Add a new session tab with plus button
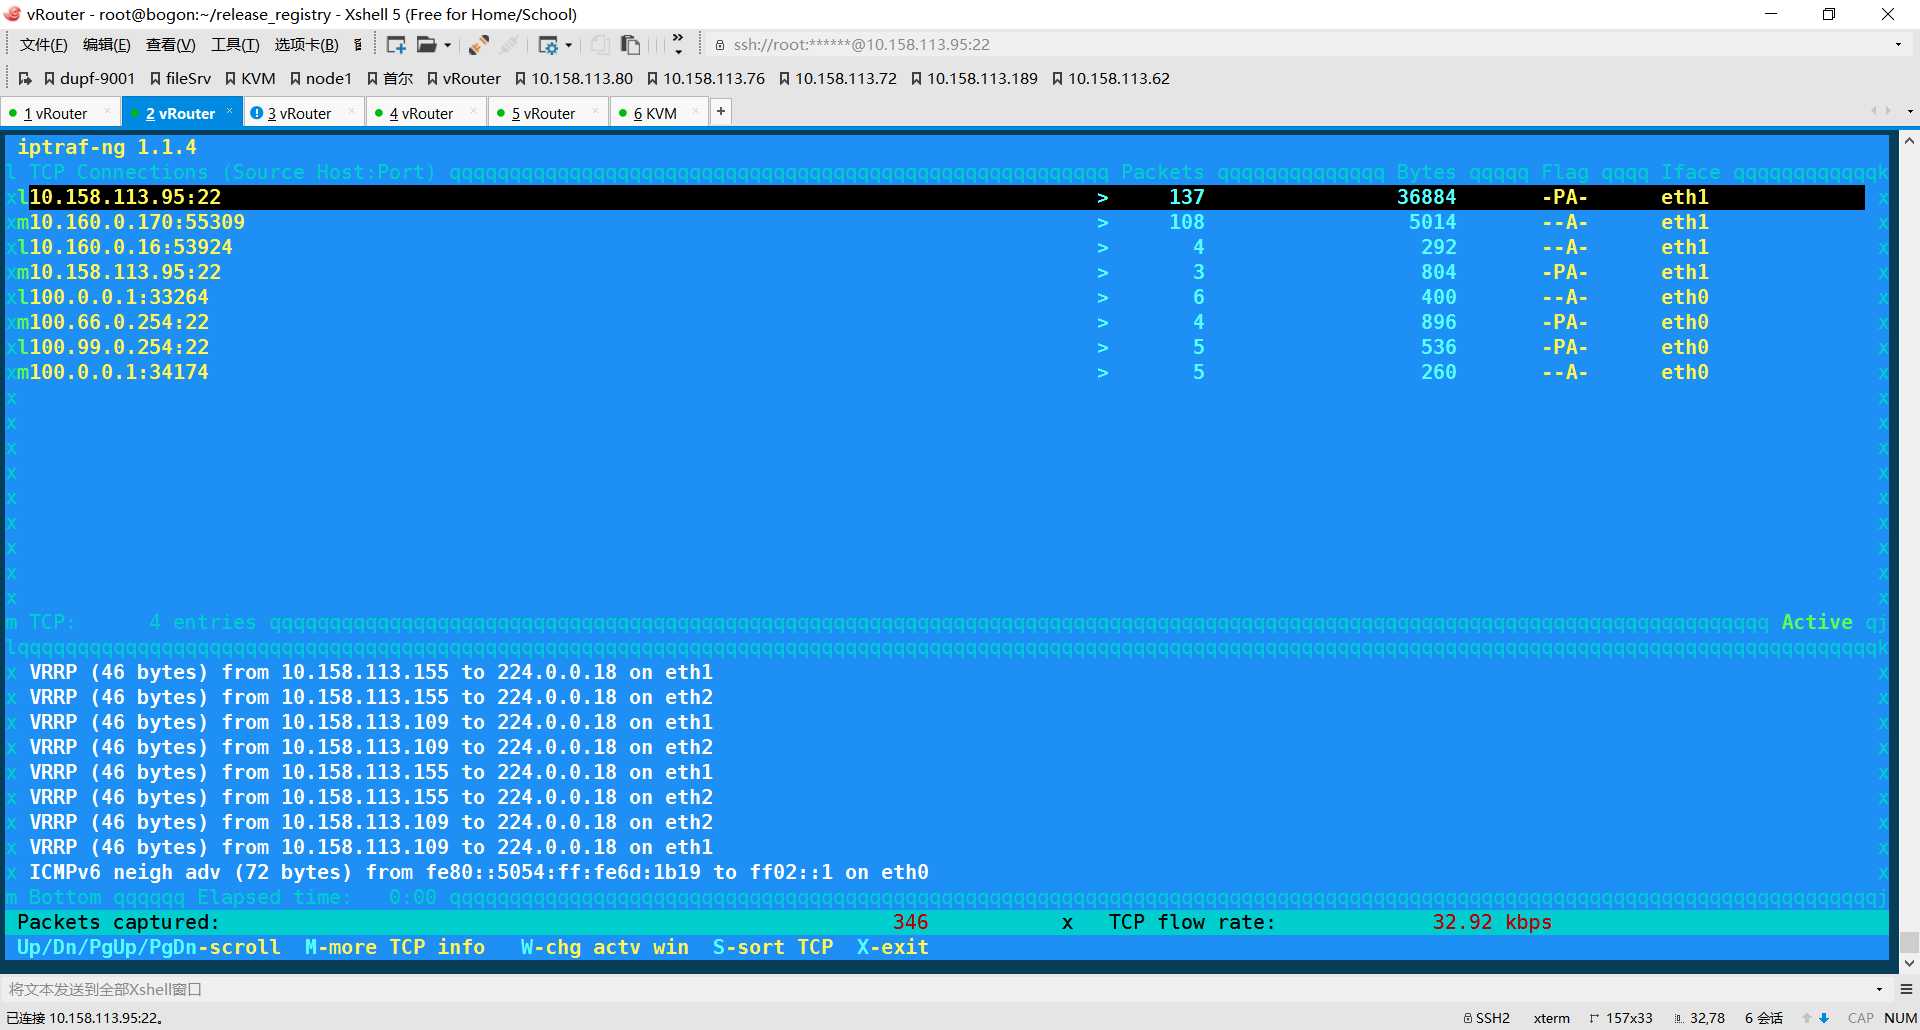The height and width of the screenshot is (1030, 1920). pos(721,112)
